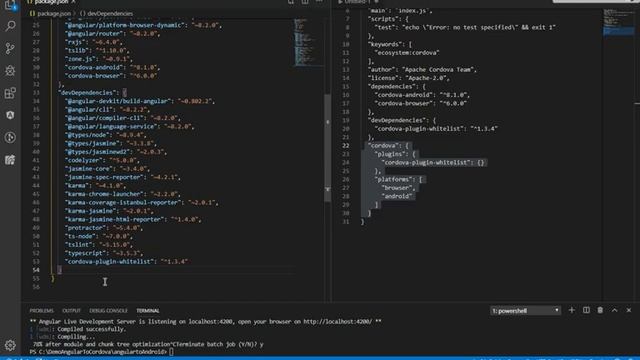The height and width of the screenshot is (360, 640).
Task: Click the "@angular/compiler-cli" entry
Action: tap(122, 118)
